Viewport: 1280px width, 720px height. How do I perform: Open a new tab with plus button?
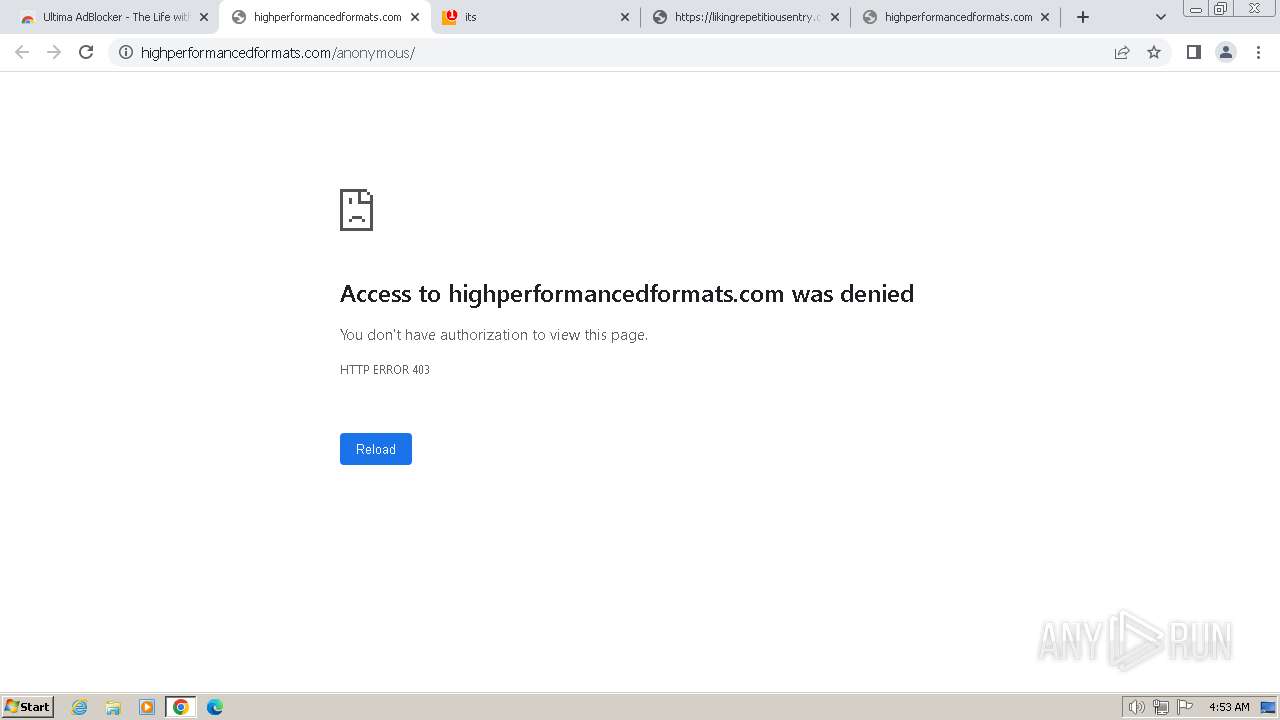1083,17
